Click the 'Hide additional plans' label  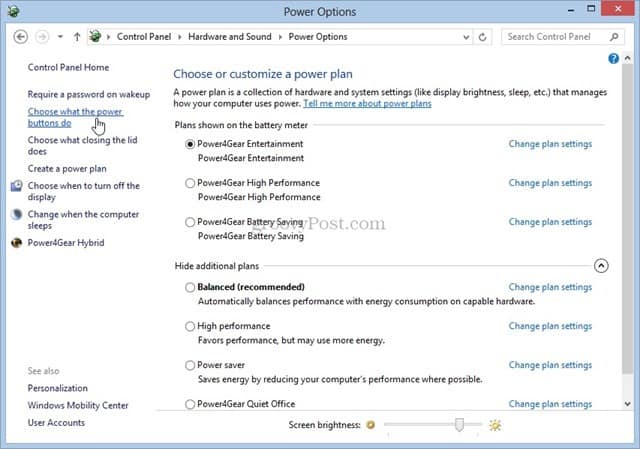pos(217,266)
